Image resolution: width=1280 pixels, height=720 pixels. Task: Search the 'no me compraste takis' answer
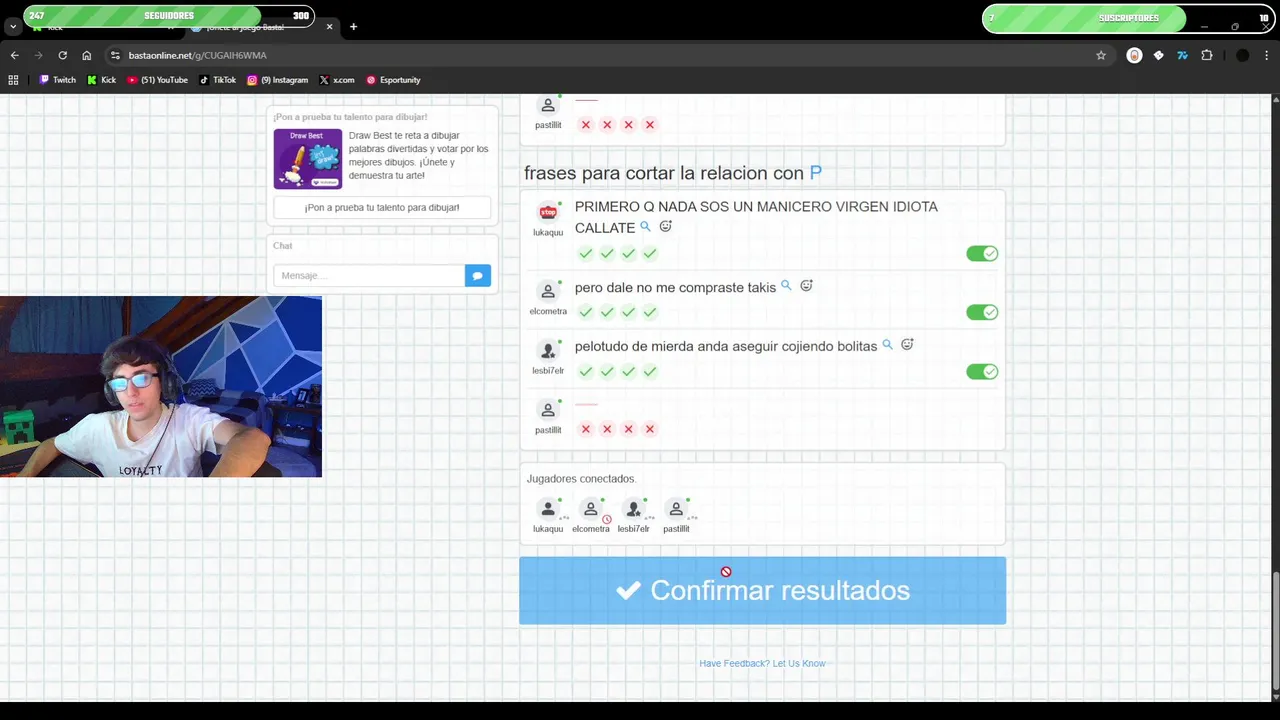tap(786, 286)
